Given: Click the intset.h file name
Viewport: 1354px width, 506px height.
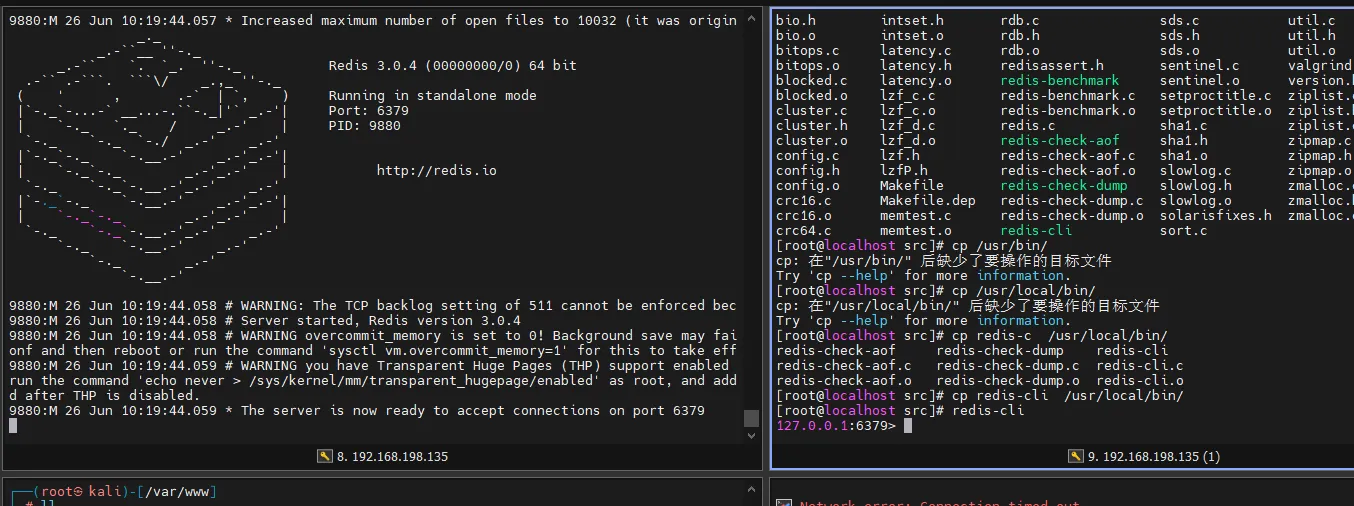Looking at the screenshot, I should click(x=912, y=21).
